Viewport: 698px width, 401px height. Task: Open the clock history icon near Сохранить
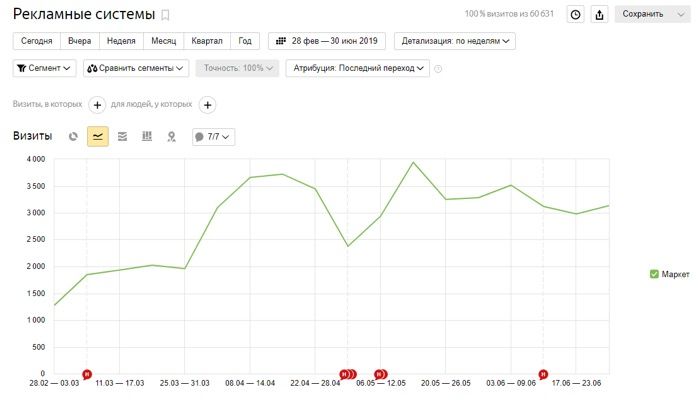click(575, 14)
